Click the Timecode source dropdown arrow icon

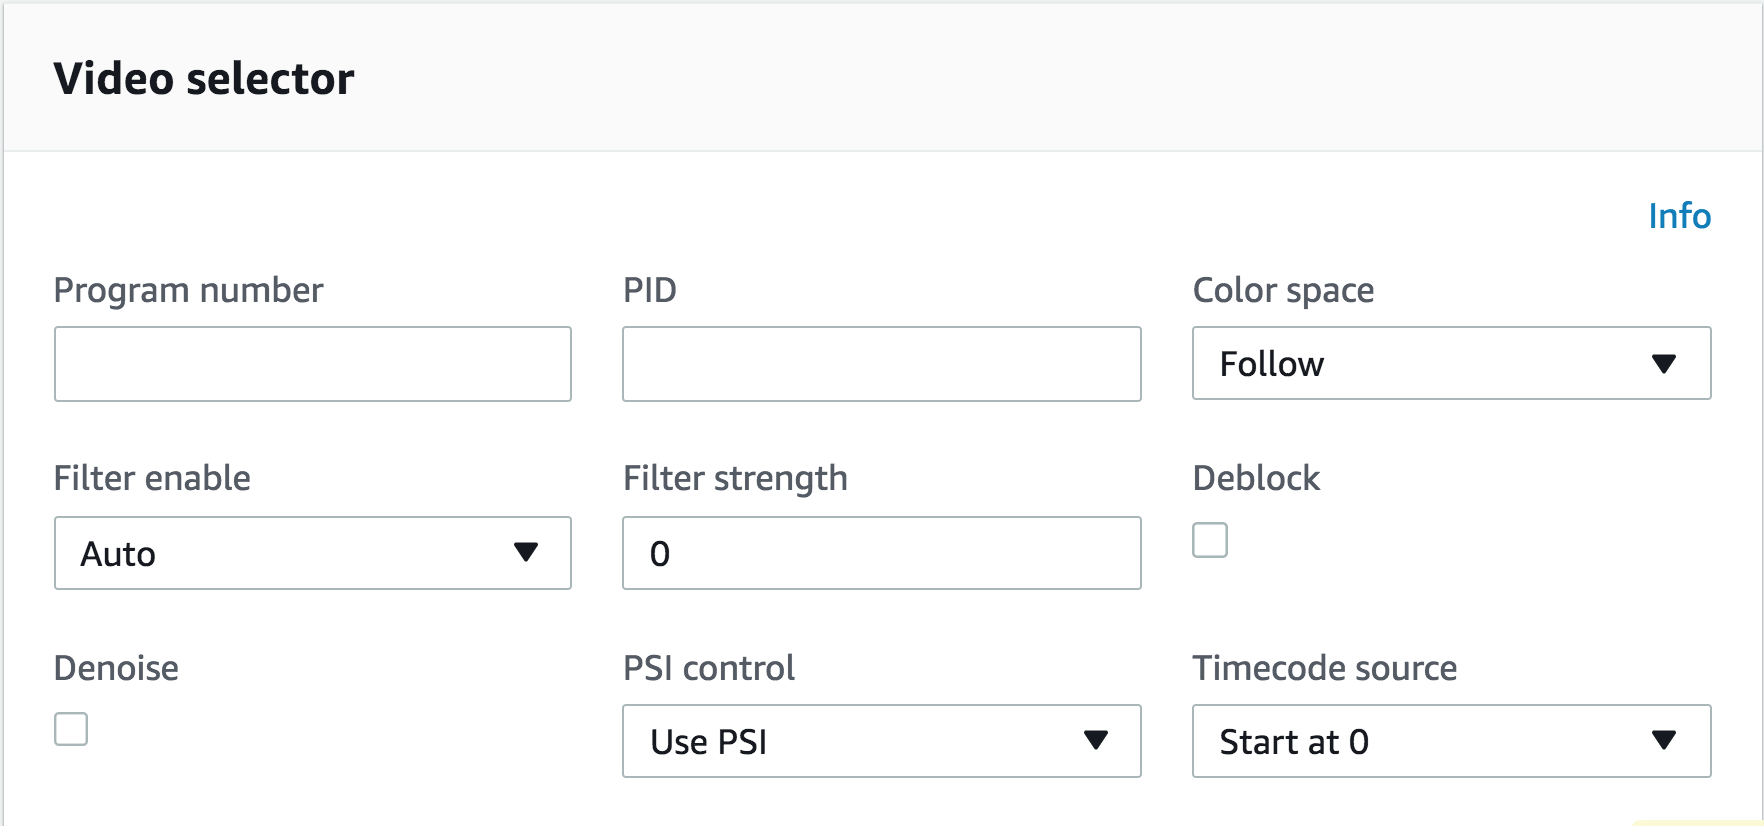click(1664, 740)
